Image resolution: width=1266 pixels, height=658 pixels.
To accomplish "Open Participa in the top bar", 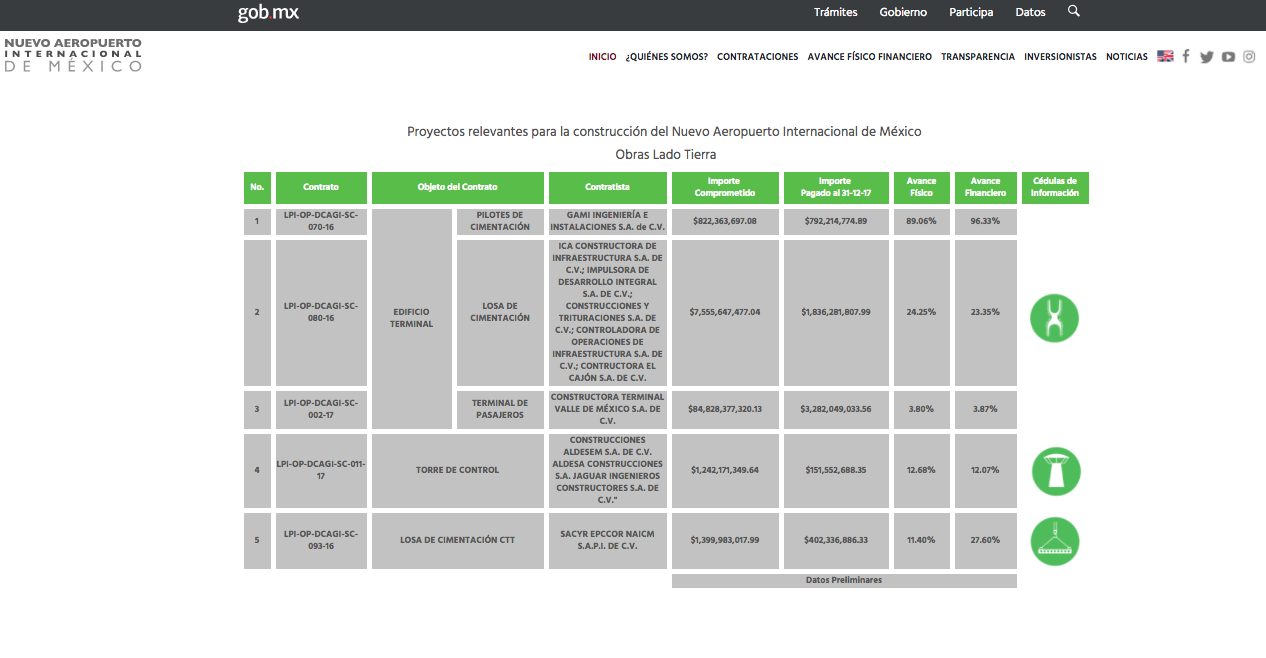I will coord(971,13).
